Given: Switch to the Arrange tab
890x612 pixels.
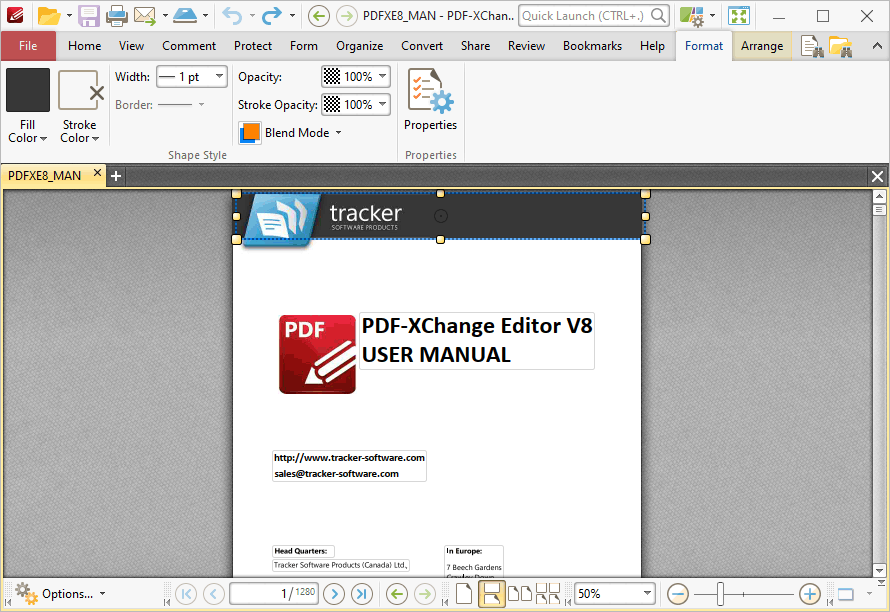Looking at the screenshot, I should [x=762, y=46].
